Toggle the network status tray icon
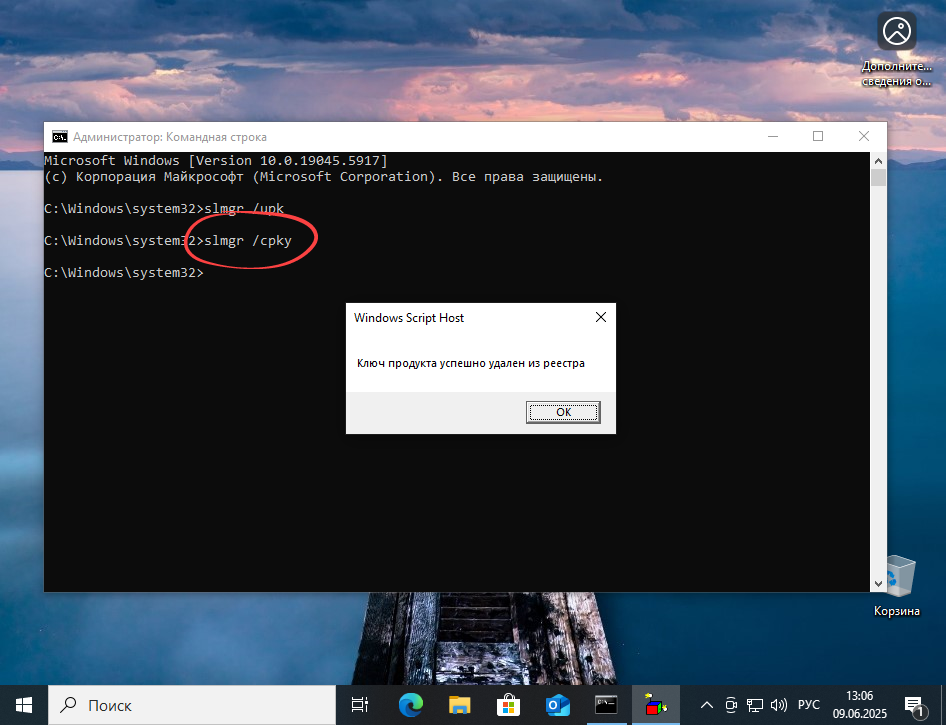This screenshot has height=725, width=946. [x=753, y=705]
